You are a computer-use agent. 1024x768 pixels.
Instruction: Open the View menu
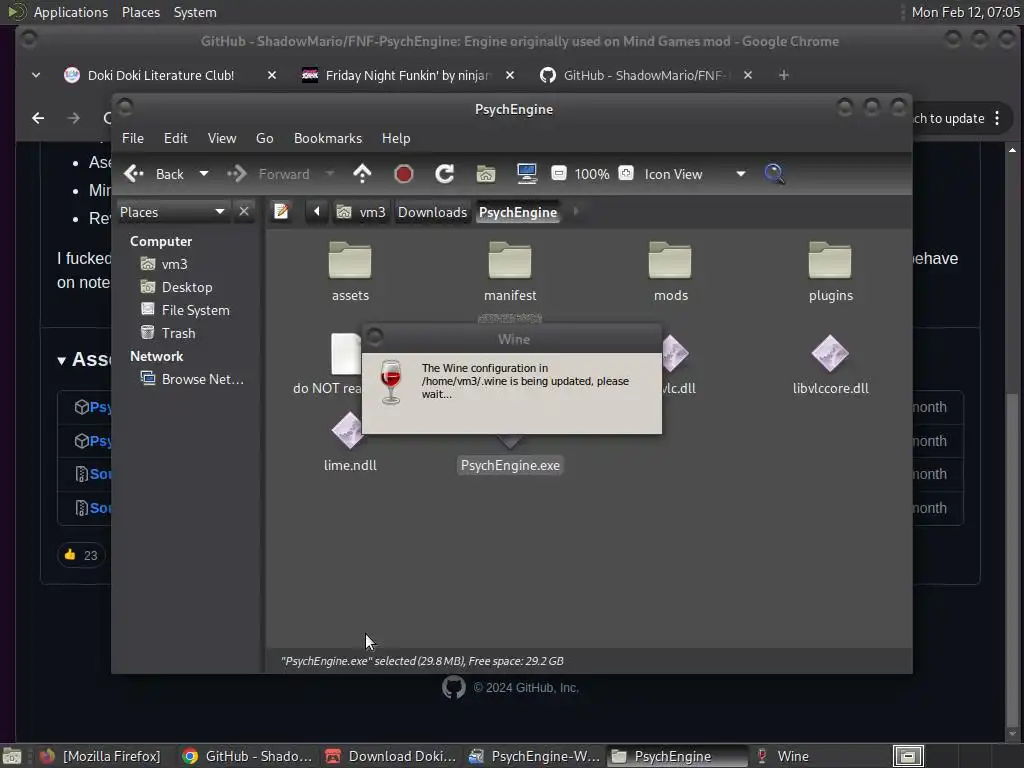[x=222, y=138]
